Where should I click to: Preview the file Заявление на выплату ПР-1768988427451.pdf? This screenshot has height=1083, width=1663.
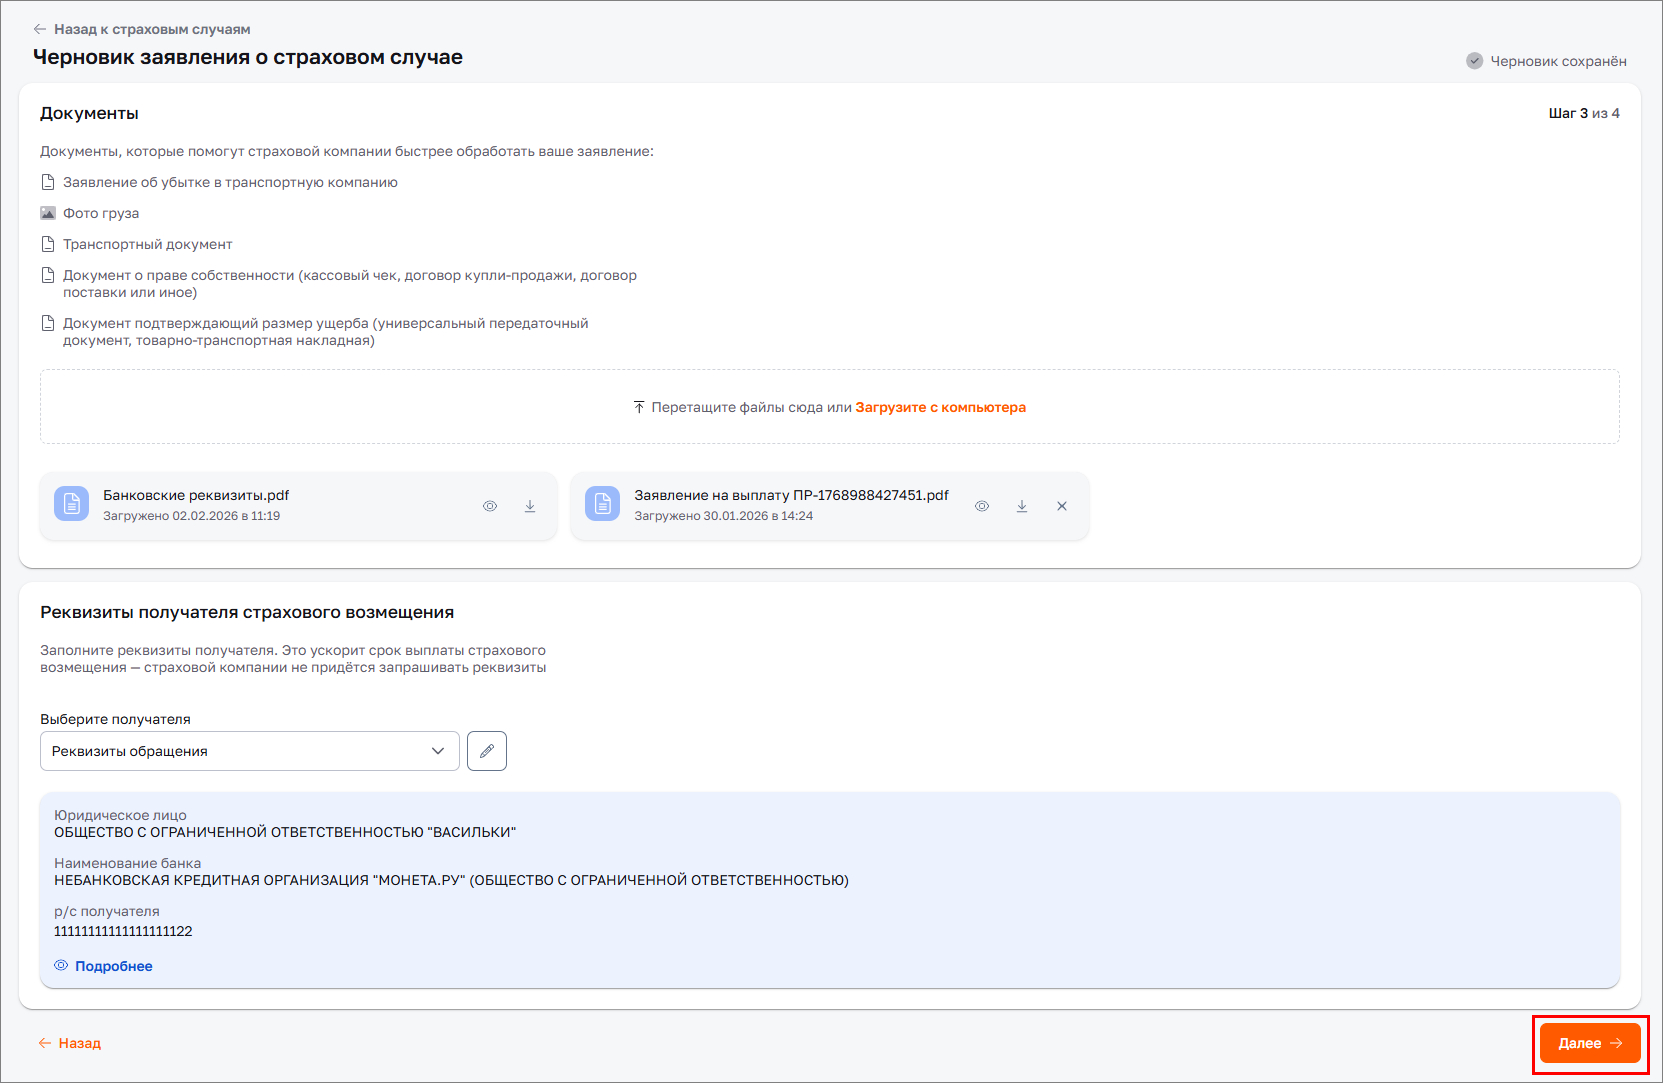pos(982,506)
